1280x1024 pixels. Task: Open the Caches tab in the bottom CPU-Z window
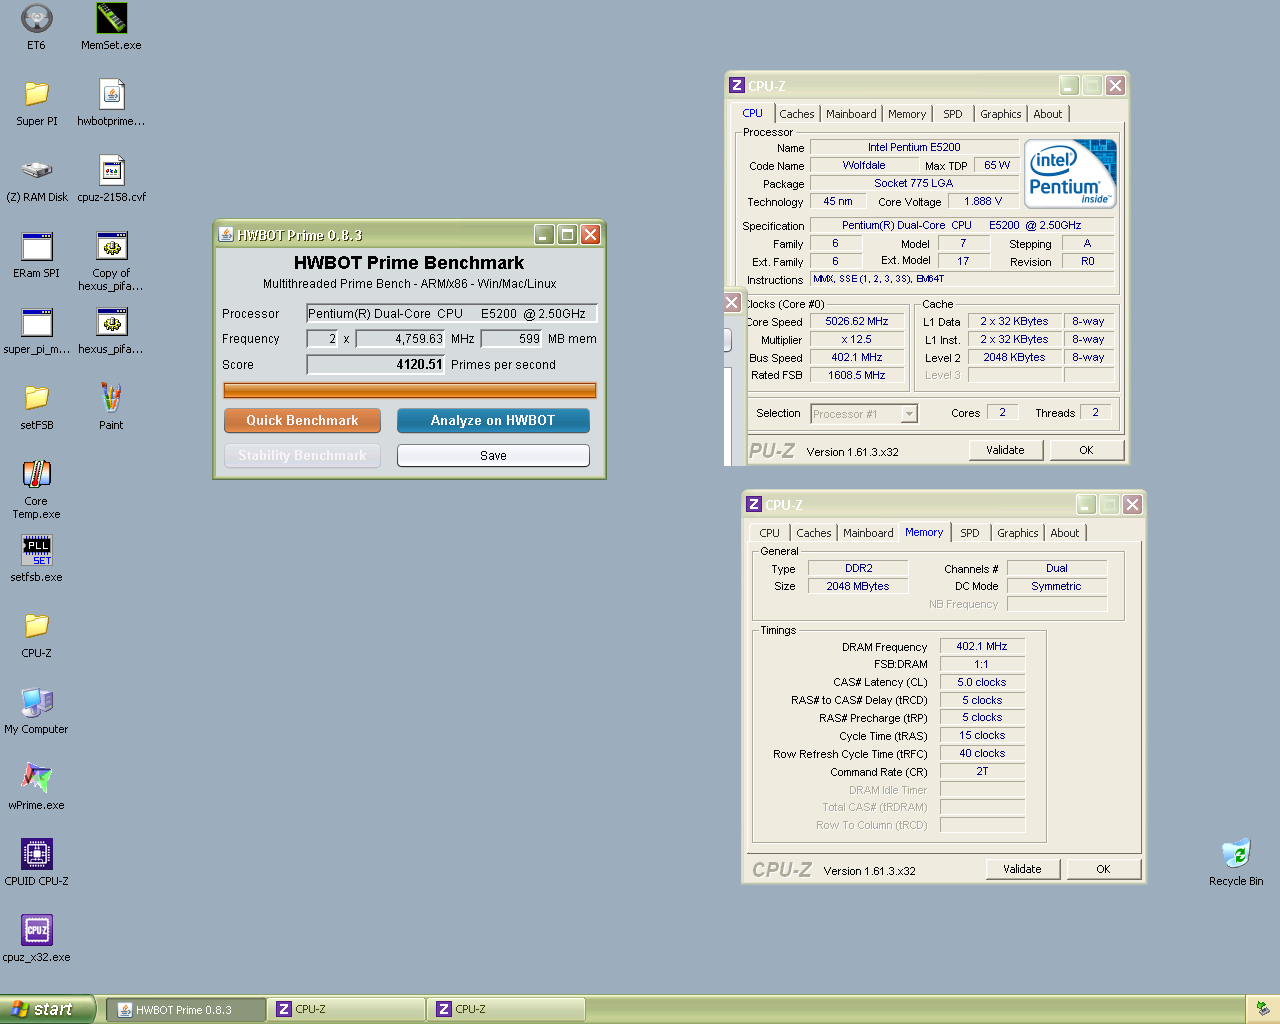[813, 533]
